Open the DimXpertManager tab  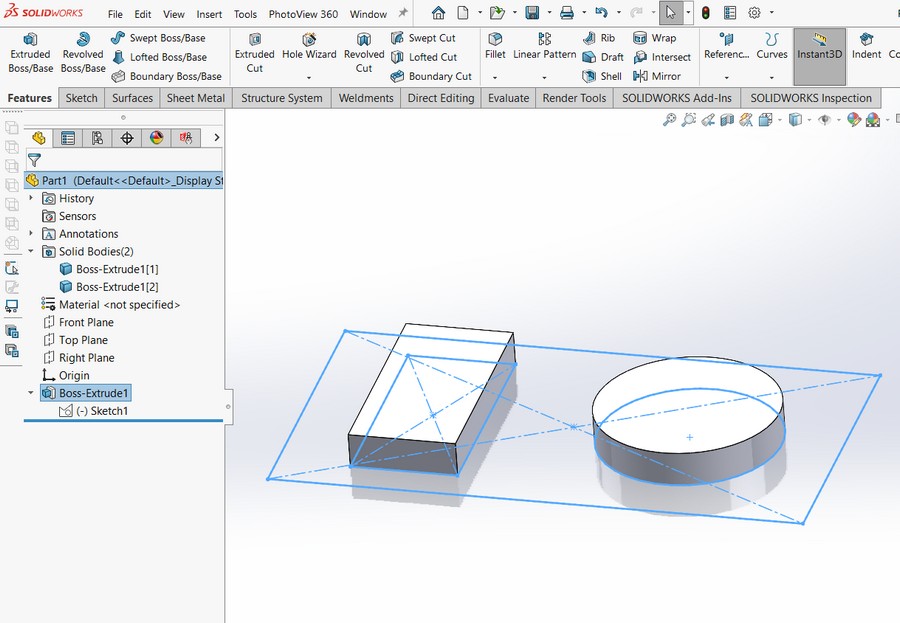point(127,138)
